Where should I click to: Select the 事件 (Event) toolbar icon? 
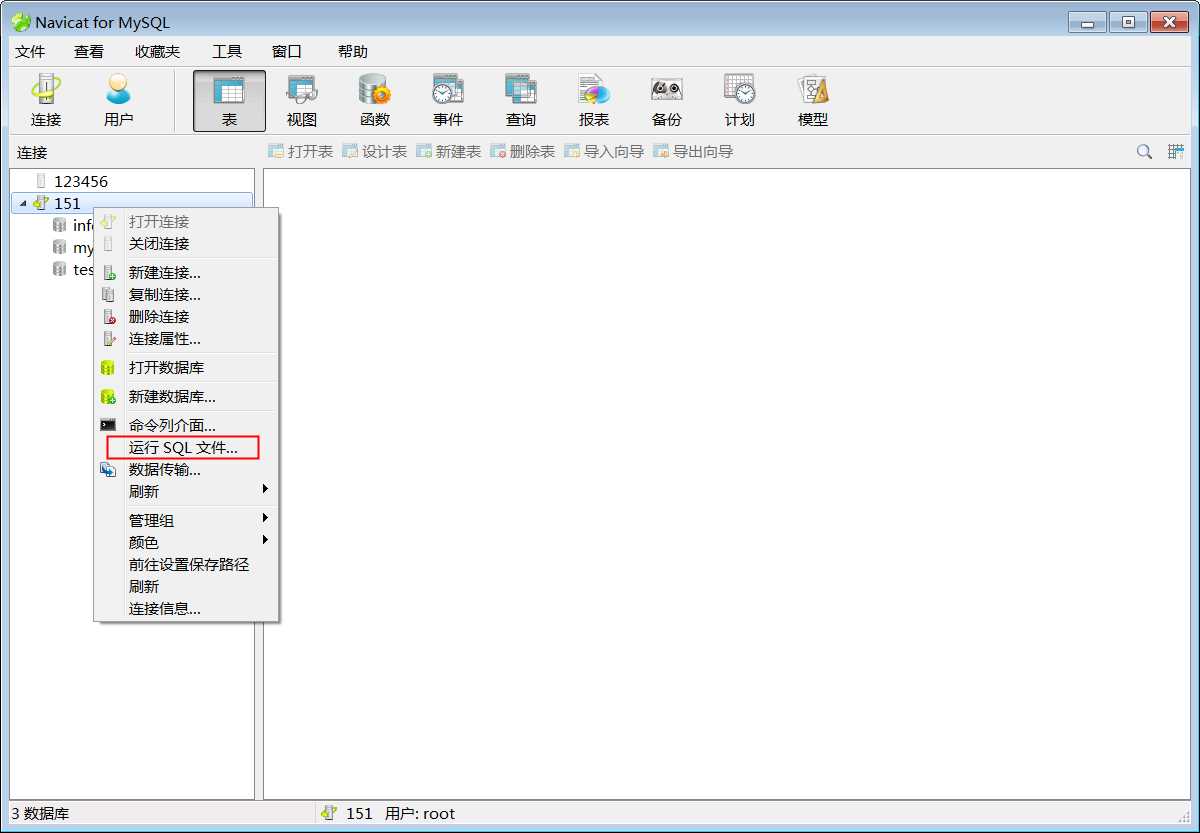click(448, 100)
